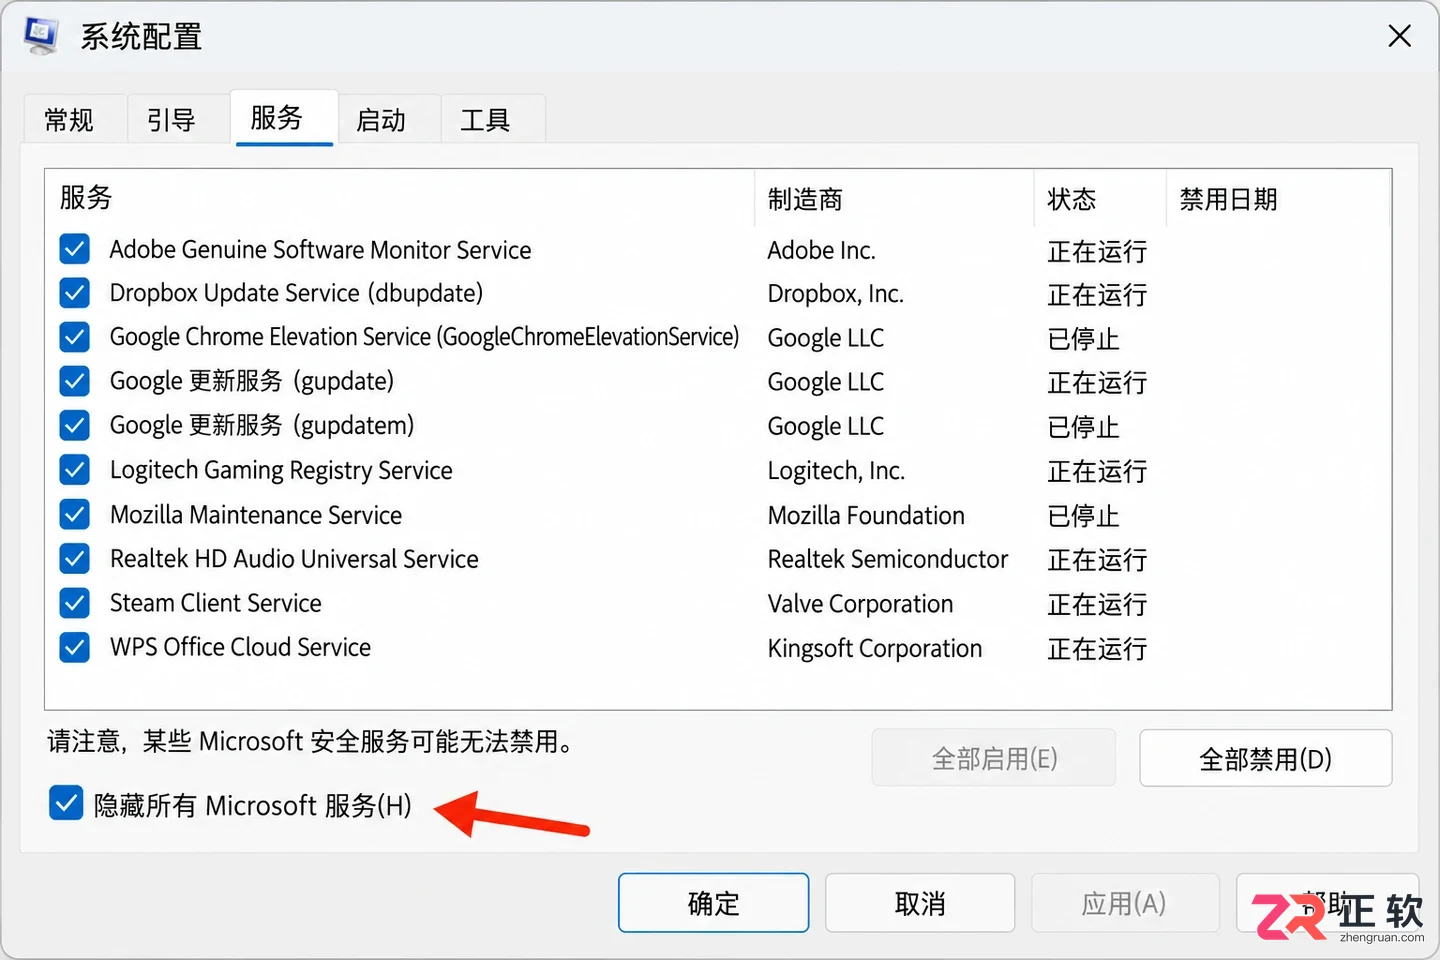
Task: Click the 取消 button
Action: coord(920,903)
